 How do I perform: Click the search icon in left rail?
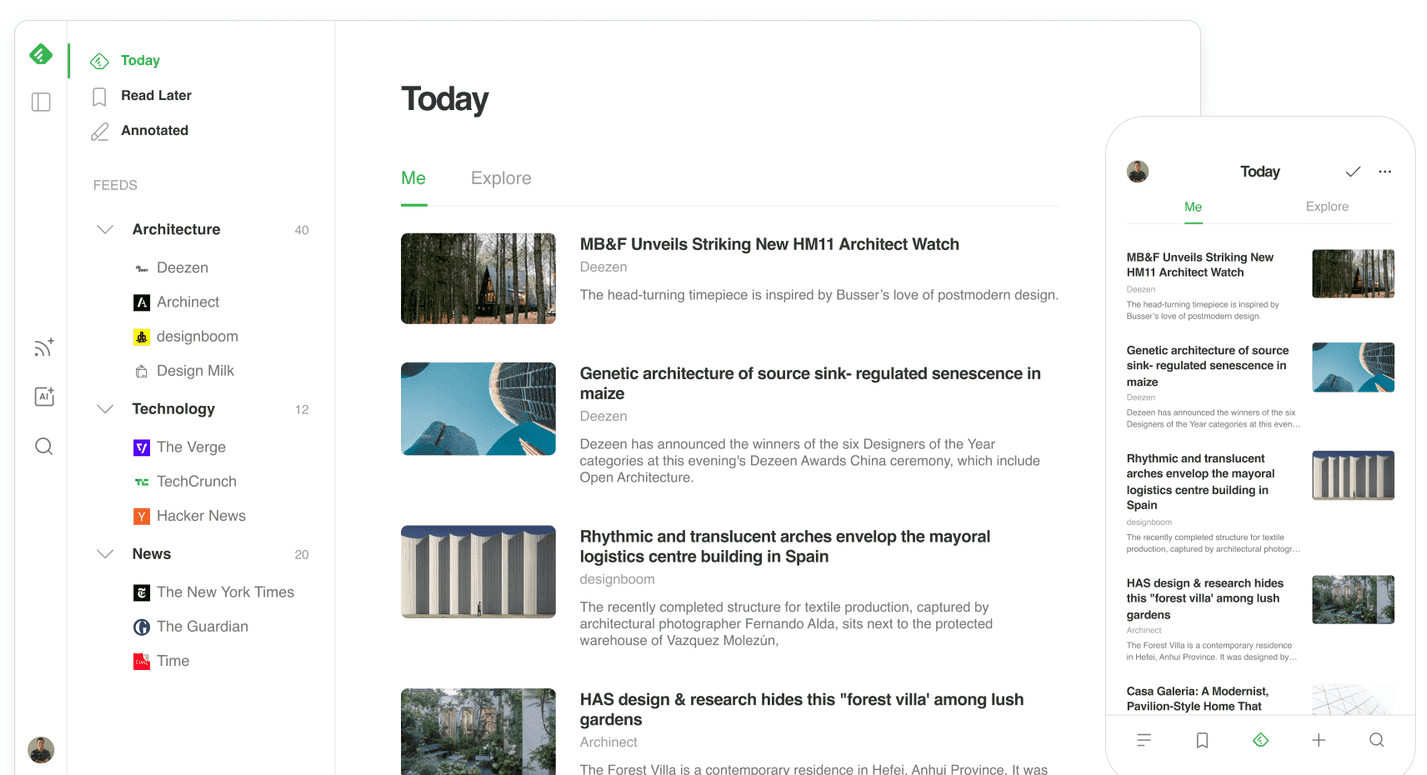coord(43,446)
